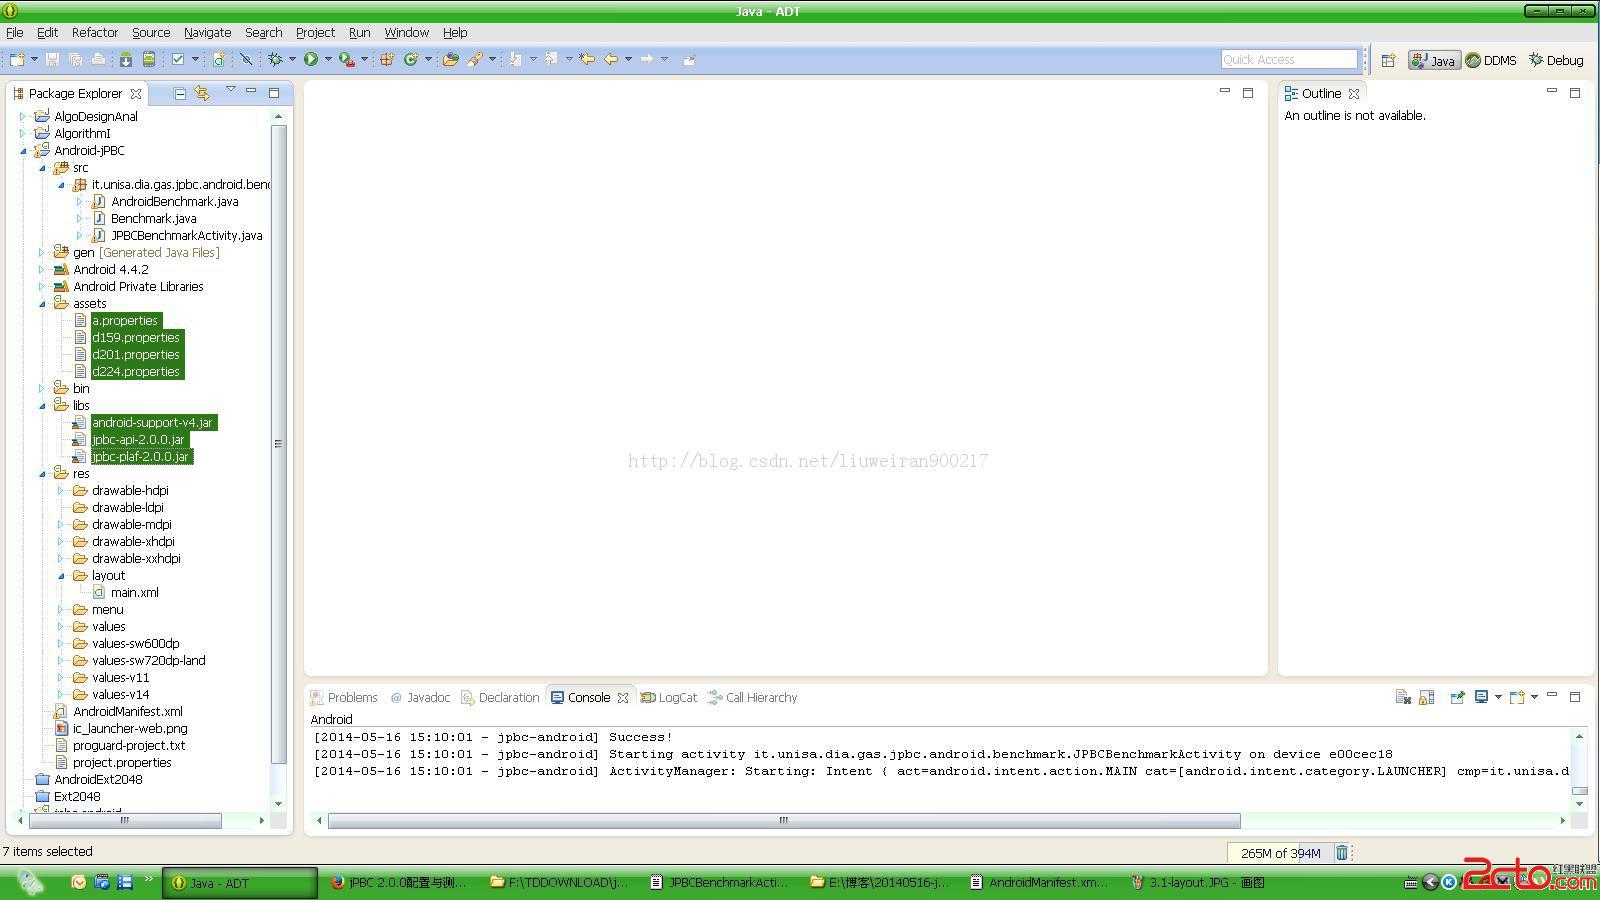Viewport: 1600px width, 900px height.
Task: Switch to the DDMS perspective
Action: [x=1491, y=61]
